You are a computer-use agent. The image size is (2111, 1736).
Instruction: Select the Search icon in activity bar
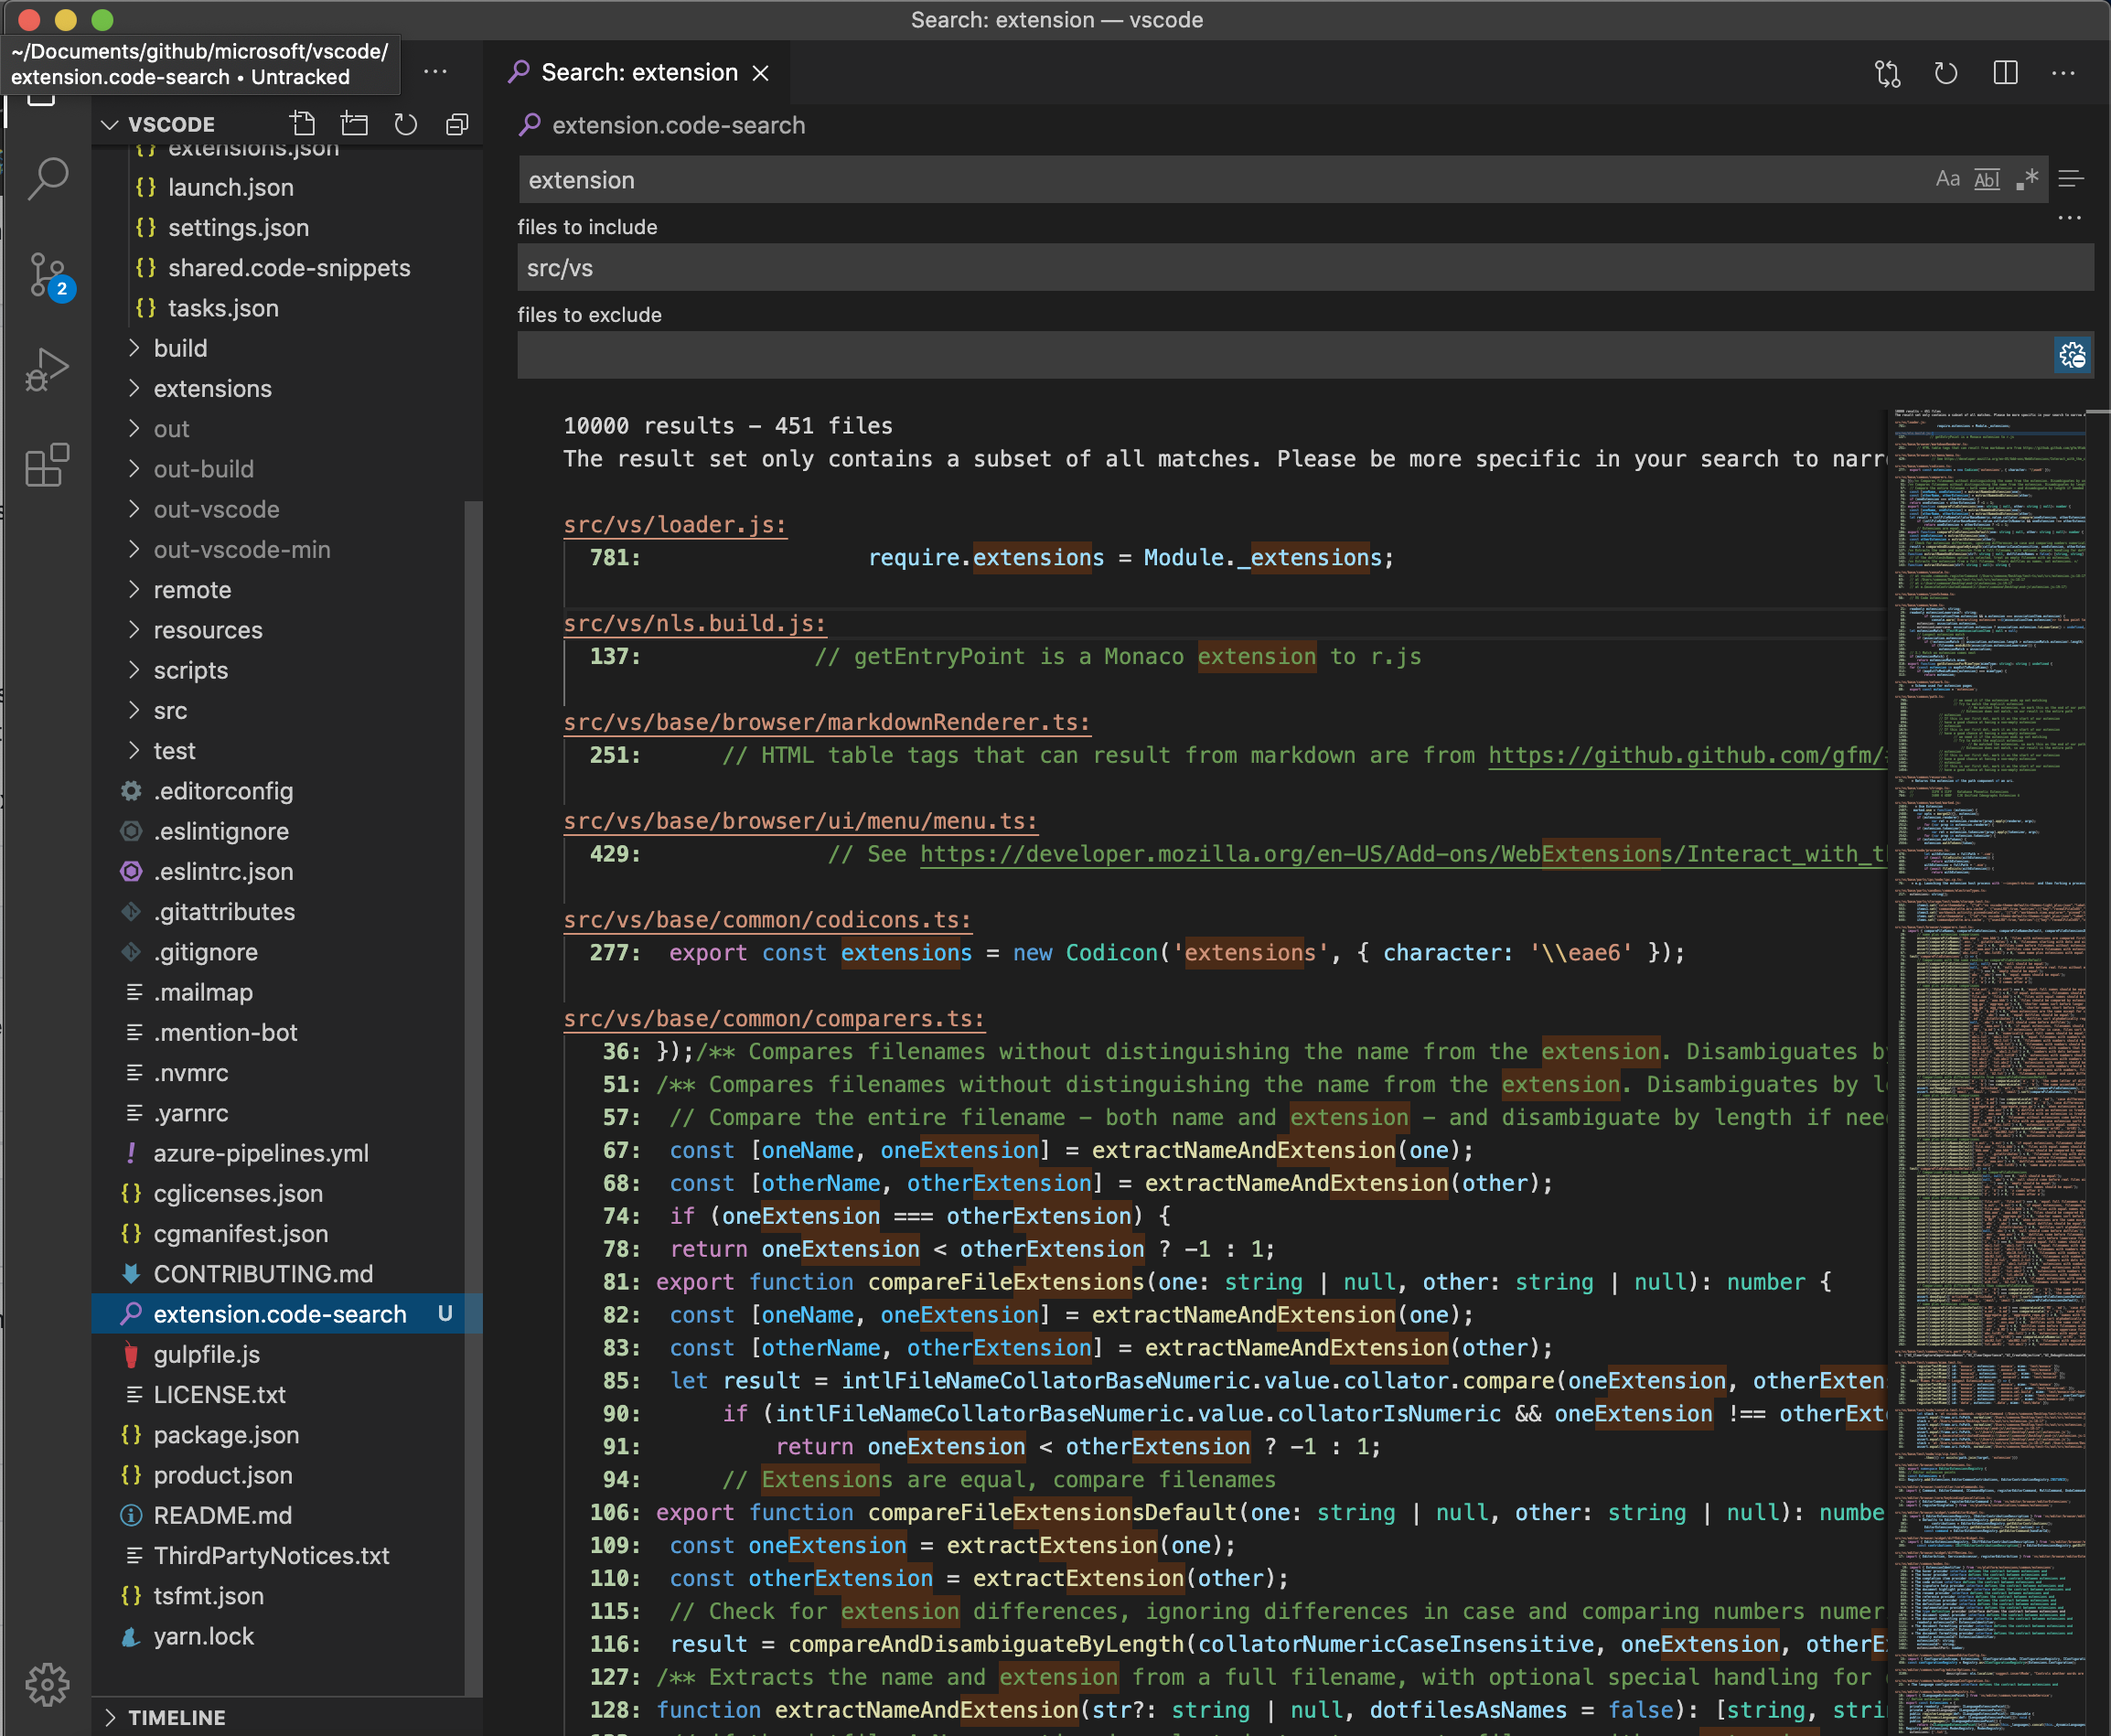tap(47, 178)
